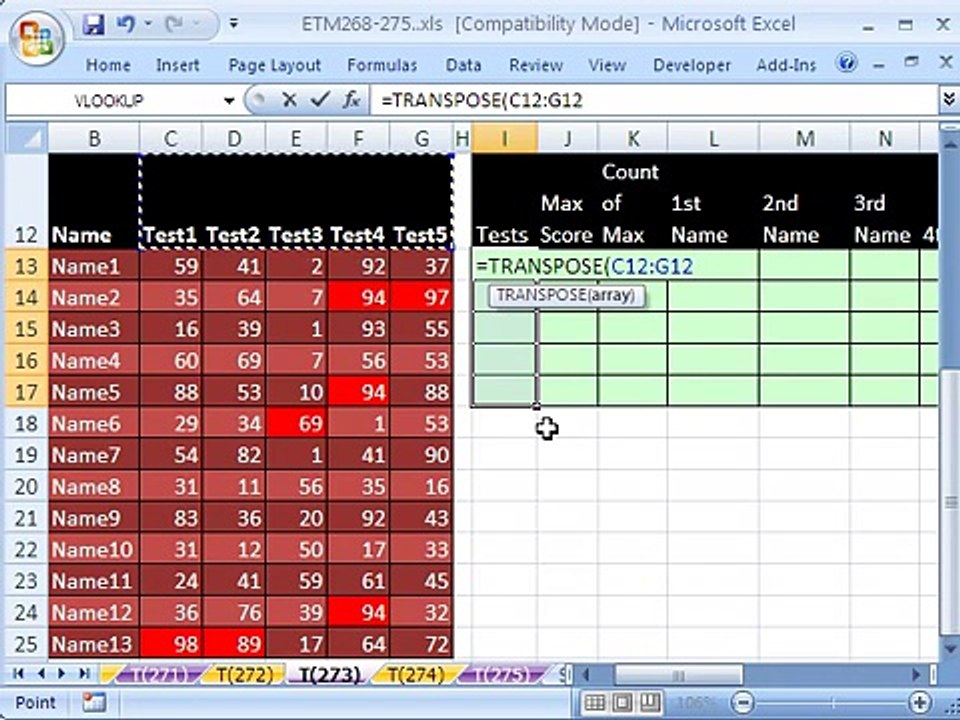Open the undo history dropdown arrow

click(148, 24)
